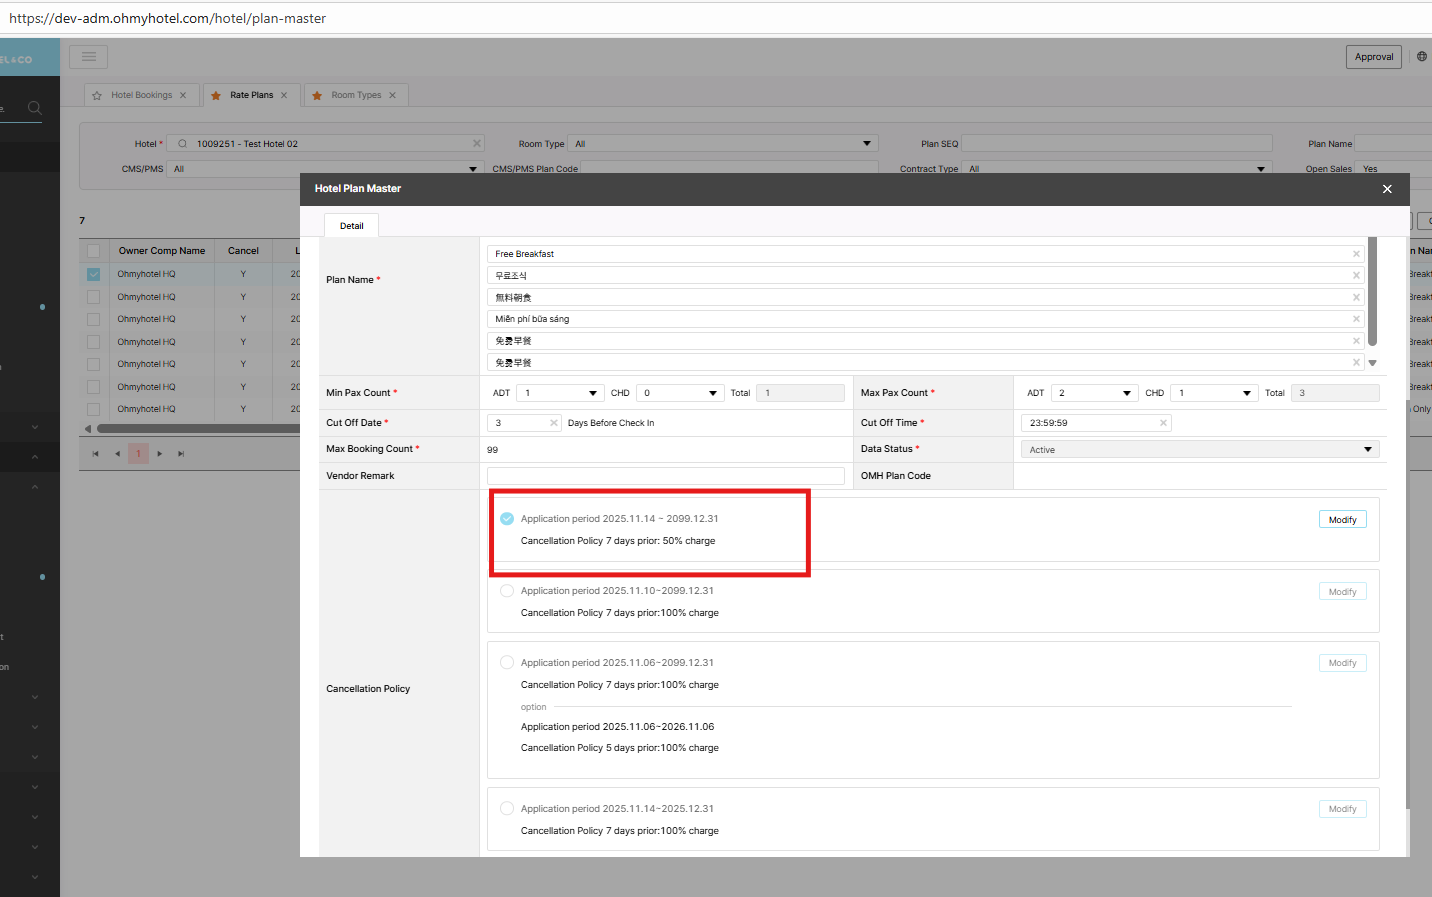Switch to the Hotel Bookings tab

(141, 96)
